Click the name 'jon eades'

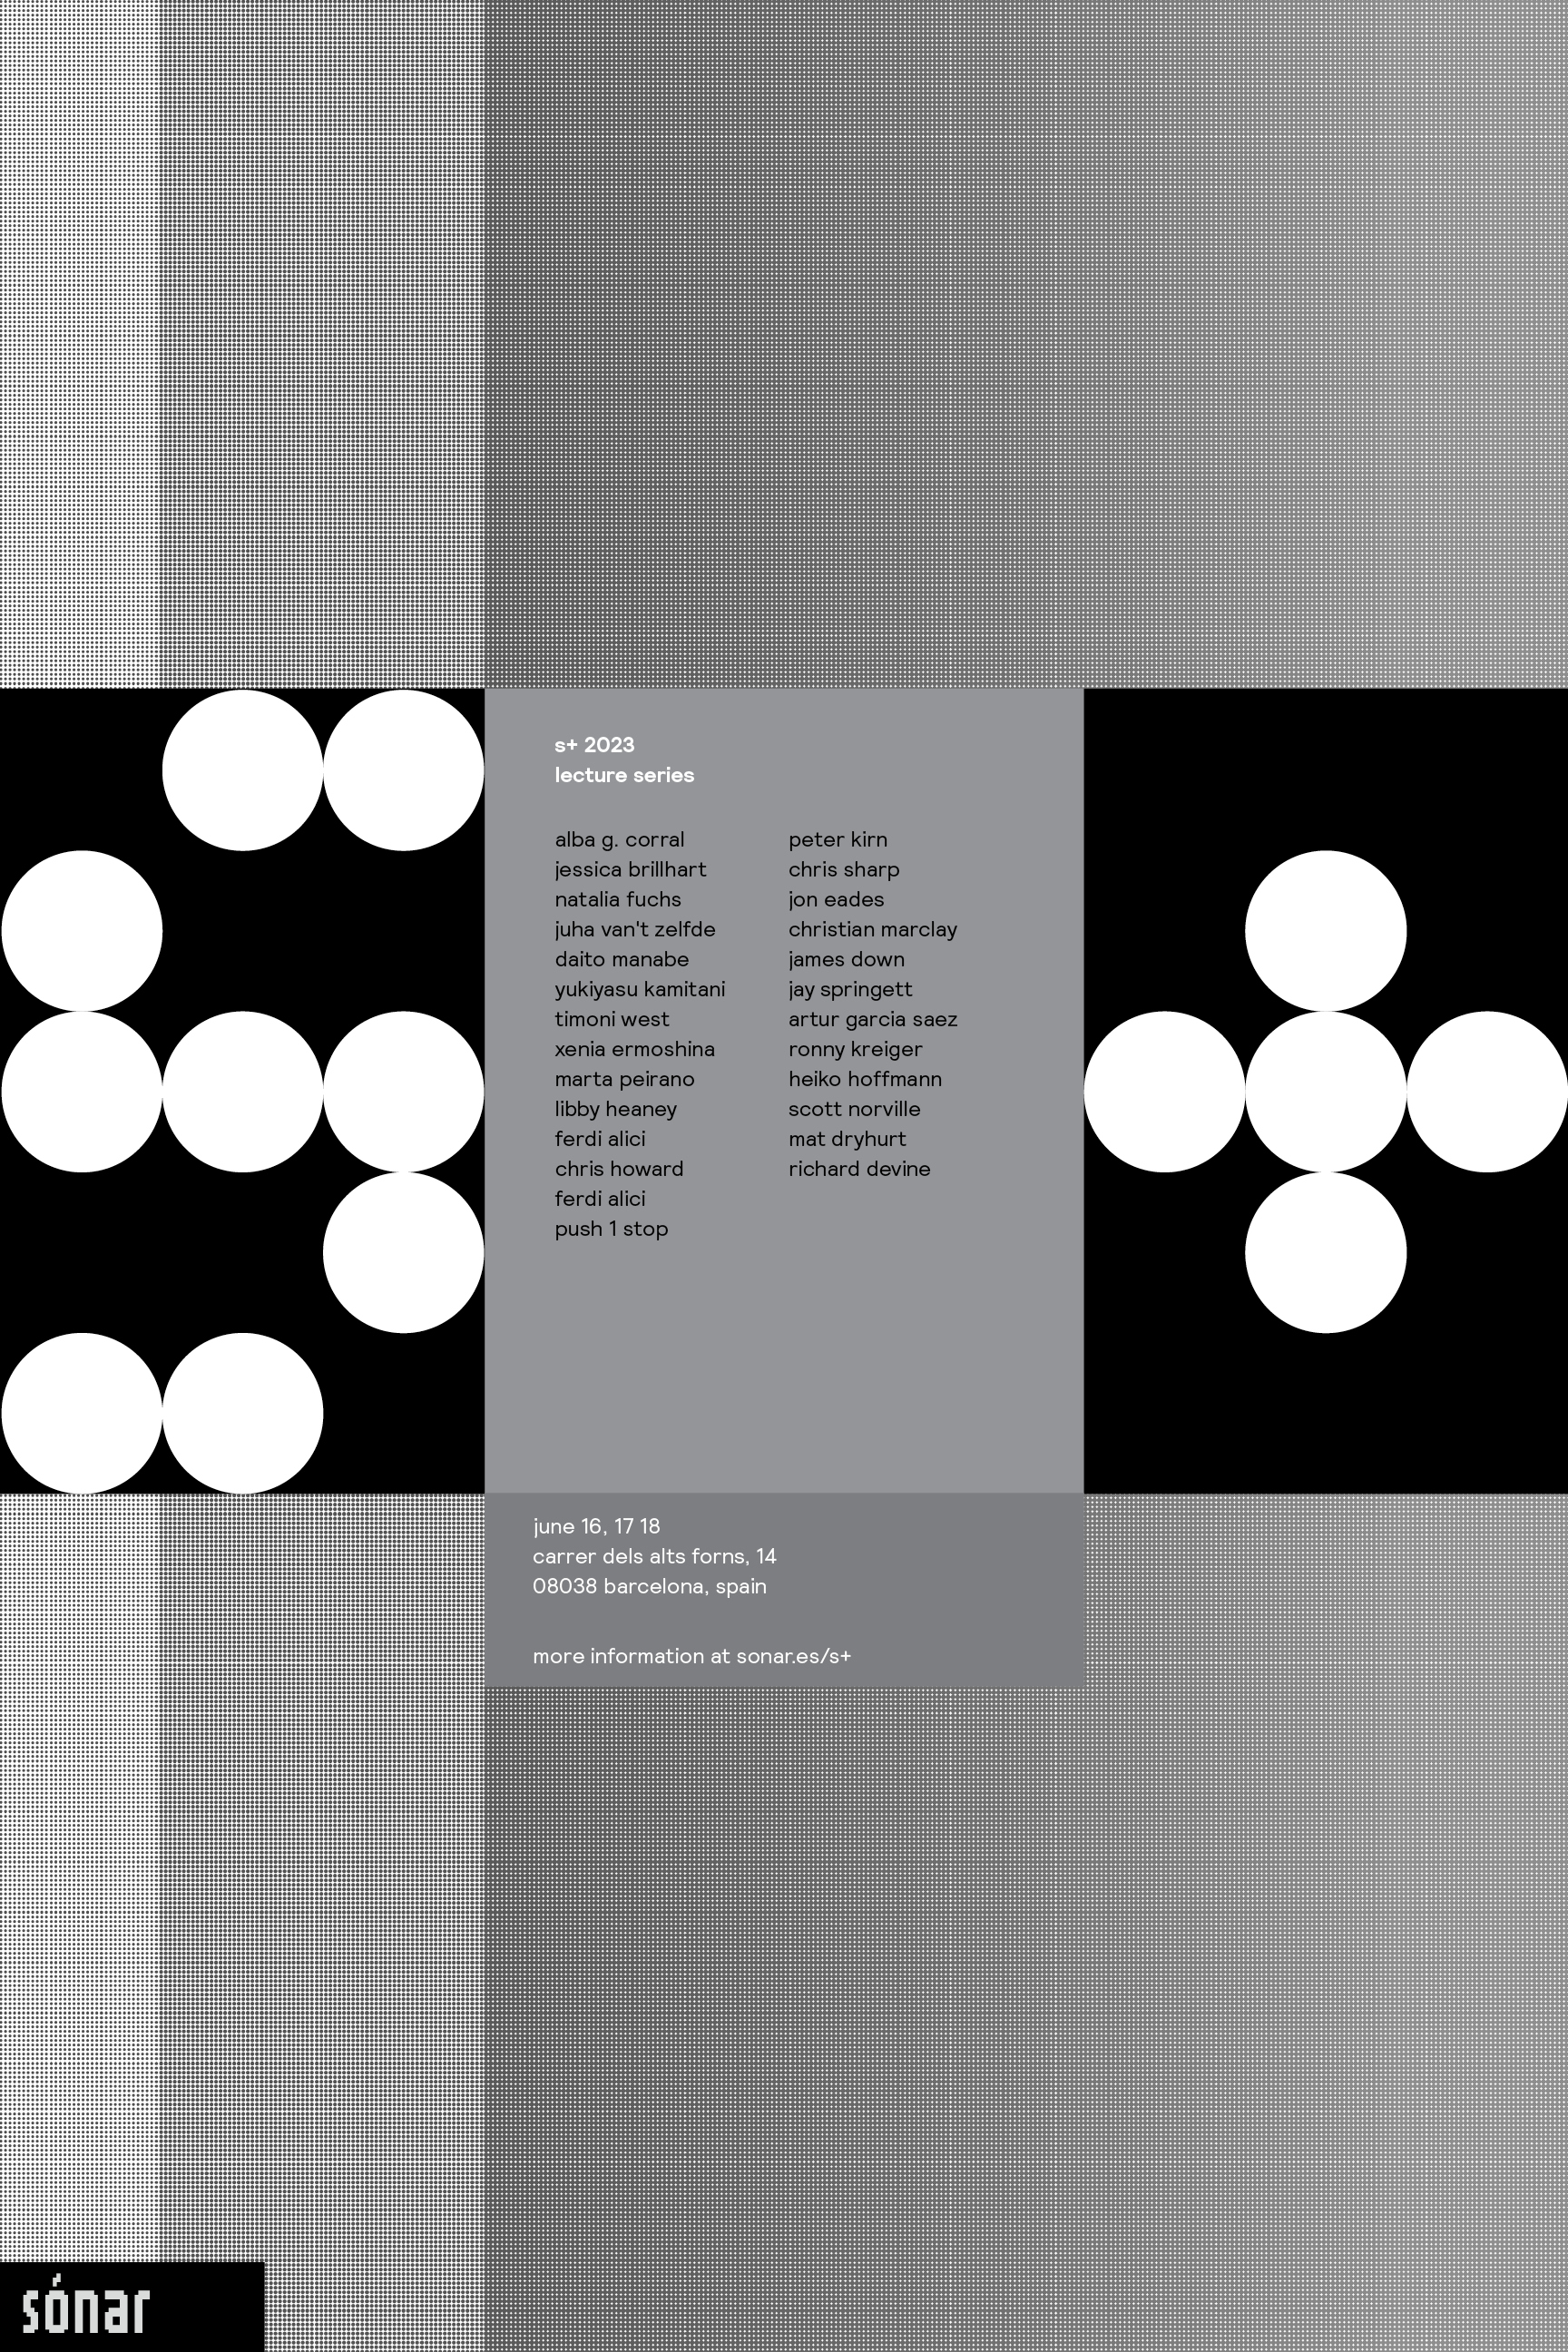[x=836, y=900]
